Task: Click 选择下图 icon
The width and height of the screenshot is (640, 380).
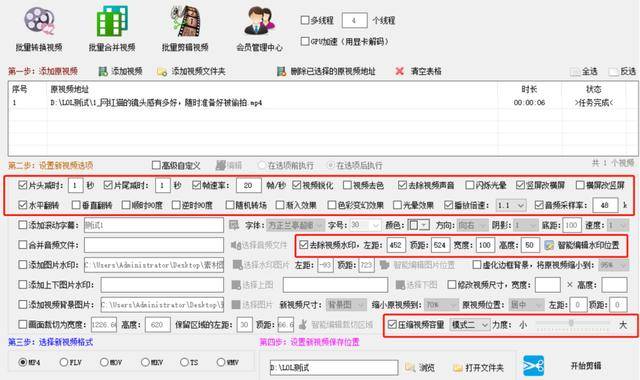Action: [400, 285]
